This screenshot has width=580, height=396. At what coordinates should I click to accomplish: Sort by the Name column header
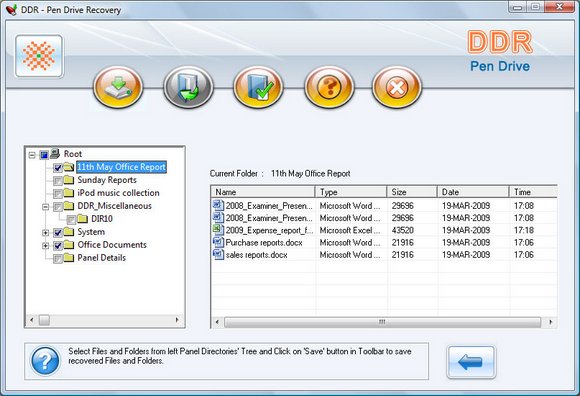click(263, 192)
